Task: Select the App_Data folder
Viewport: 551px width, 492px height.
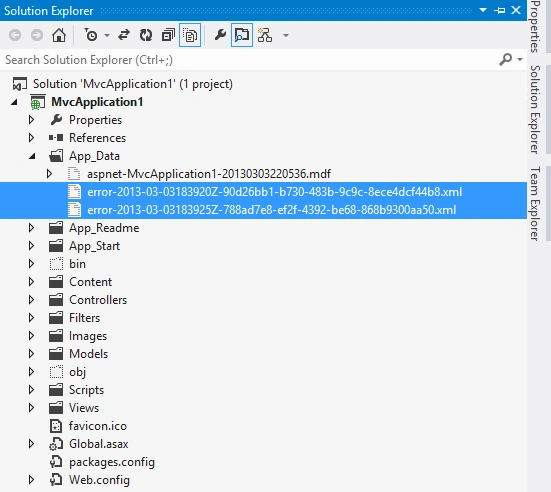Action: (x=94, y=156)
